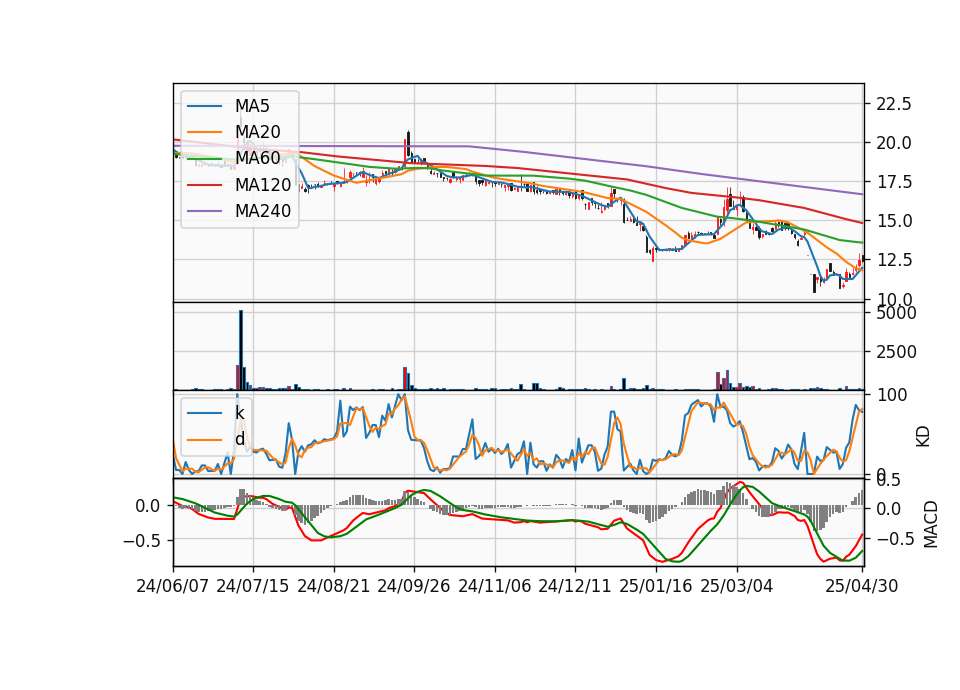Click the 25/03/04 date axis label

[x=737, y=586]
